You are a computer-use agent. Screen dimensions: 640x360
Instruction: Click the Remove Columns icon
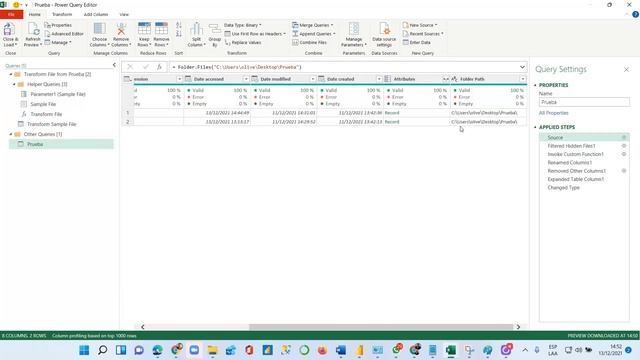[121, 29]
